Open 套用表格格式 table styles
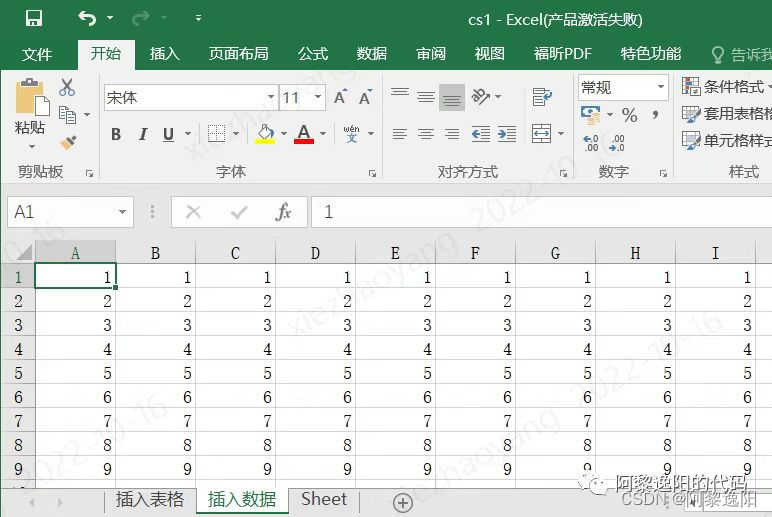772x517 pixels. pyautogui.click(x=727, y=114)
